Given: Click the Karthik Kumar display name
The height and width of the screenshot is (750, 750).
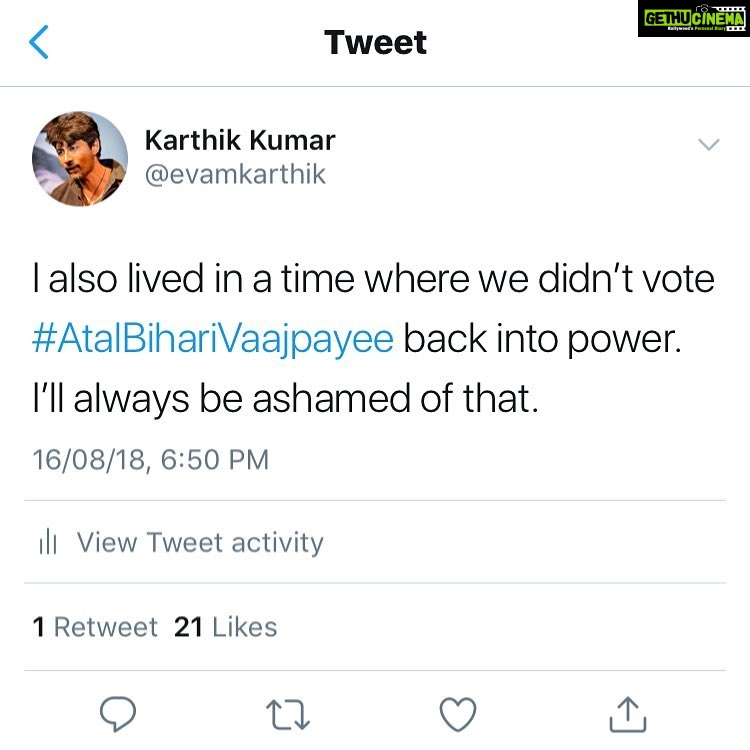Looking at the screenshot, I should tap(240, 140).
